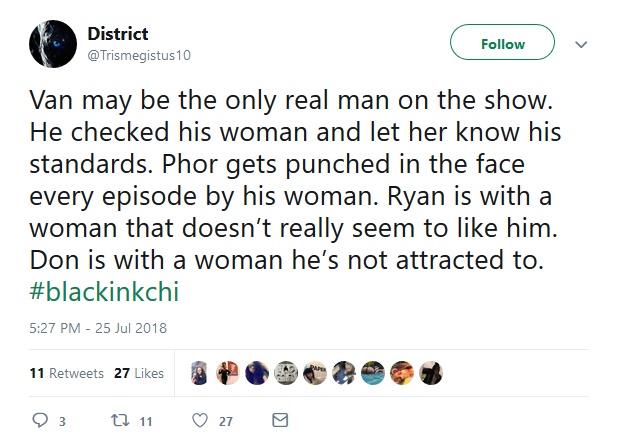Click the reply count number 3

tap(62, 422)
